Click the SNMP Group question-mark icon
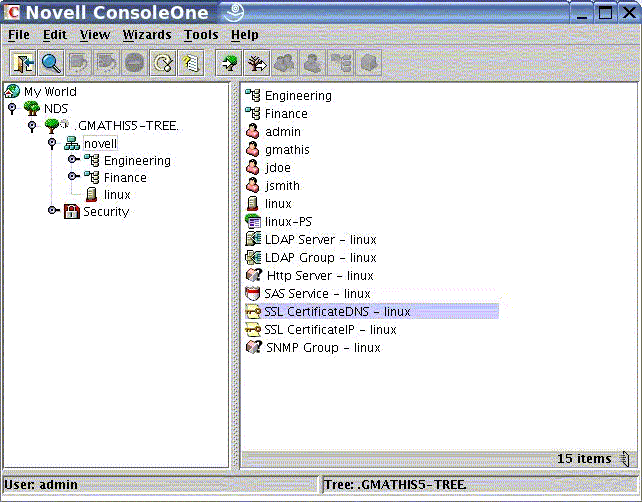This screenshot has width=642, height=502. [253, 348]
